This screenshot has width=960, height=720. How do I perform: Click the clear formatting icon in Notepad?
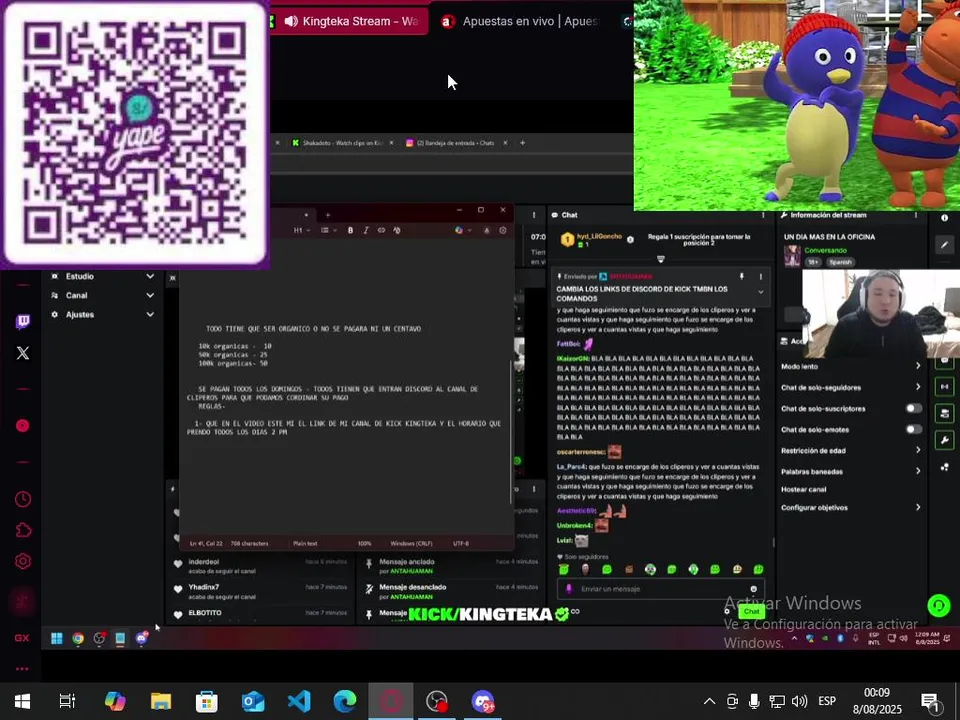397,230
